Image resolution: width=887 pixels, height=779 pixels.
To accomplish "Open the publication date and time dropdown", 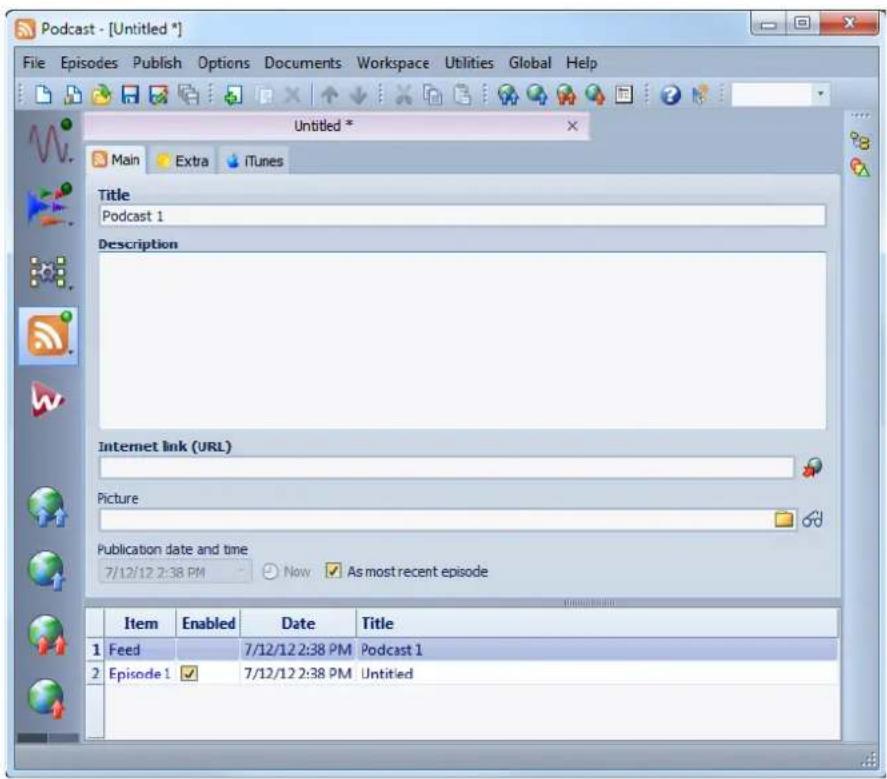I will (x=243, y=572).
